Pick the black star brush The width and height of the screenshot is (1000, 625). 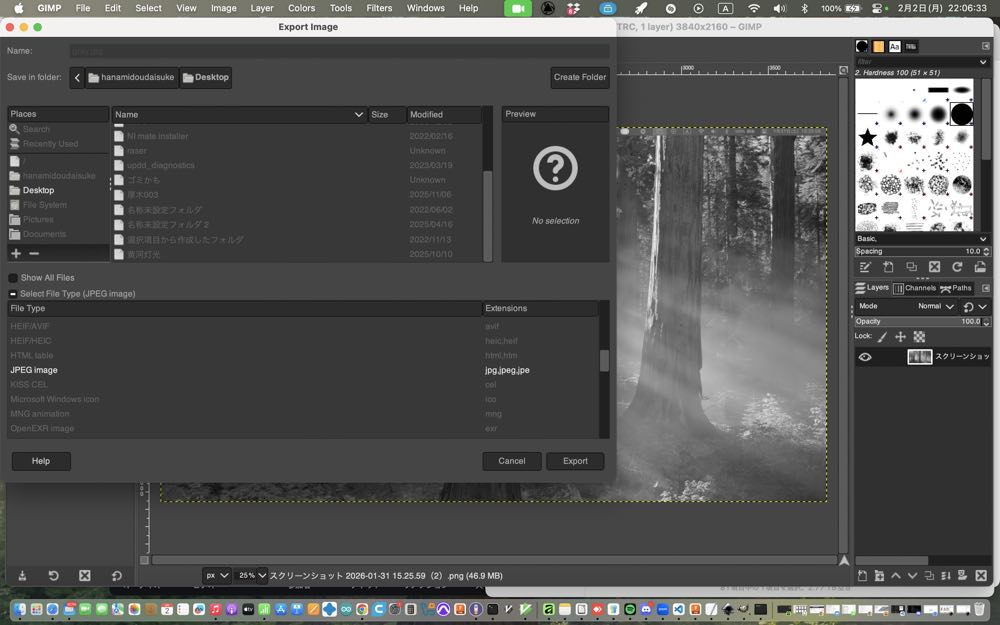pyautogui.click(x=867, y=137)
